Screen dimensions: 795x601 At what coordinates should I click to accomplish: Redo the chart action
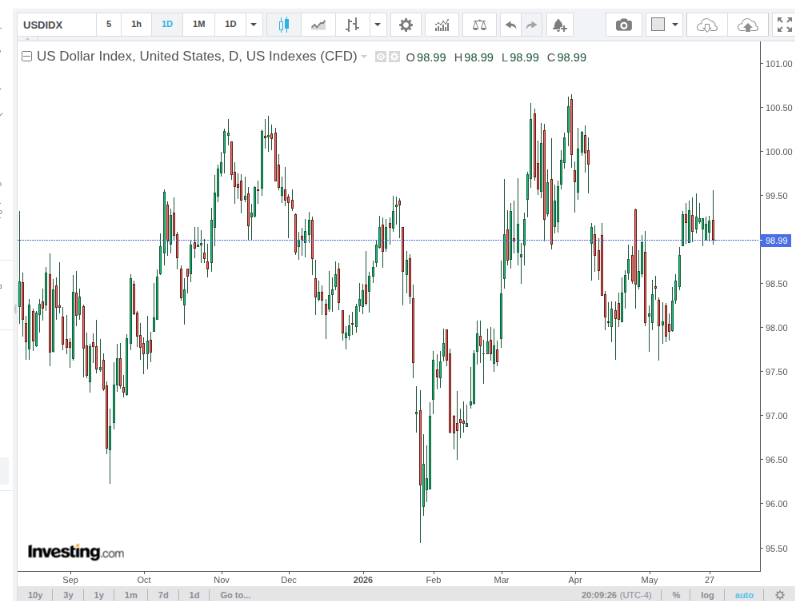531,24
